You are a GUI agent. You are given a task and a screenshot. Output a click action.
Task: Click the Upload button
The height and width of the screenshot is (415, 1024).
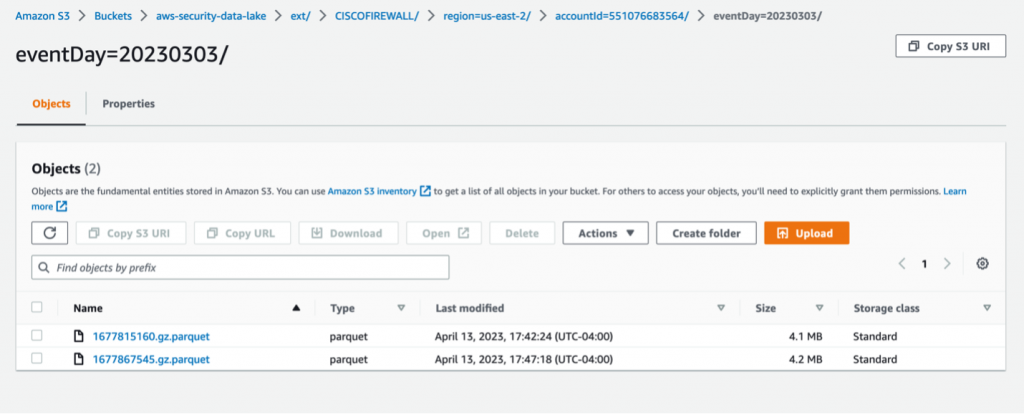click(806, 233)
